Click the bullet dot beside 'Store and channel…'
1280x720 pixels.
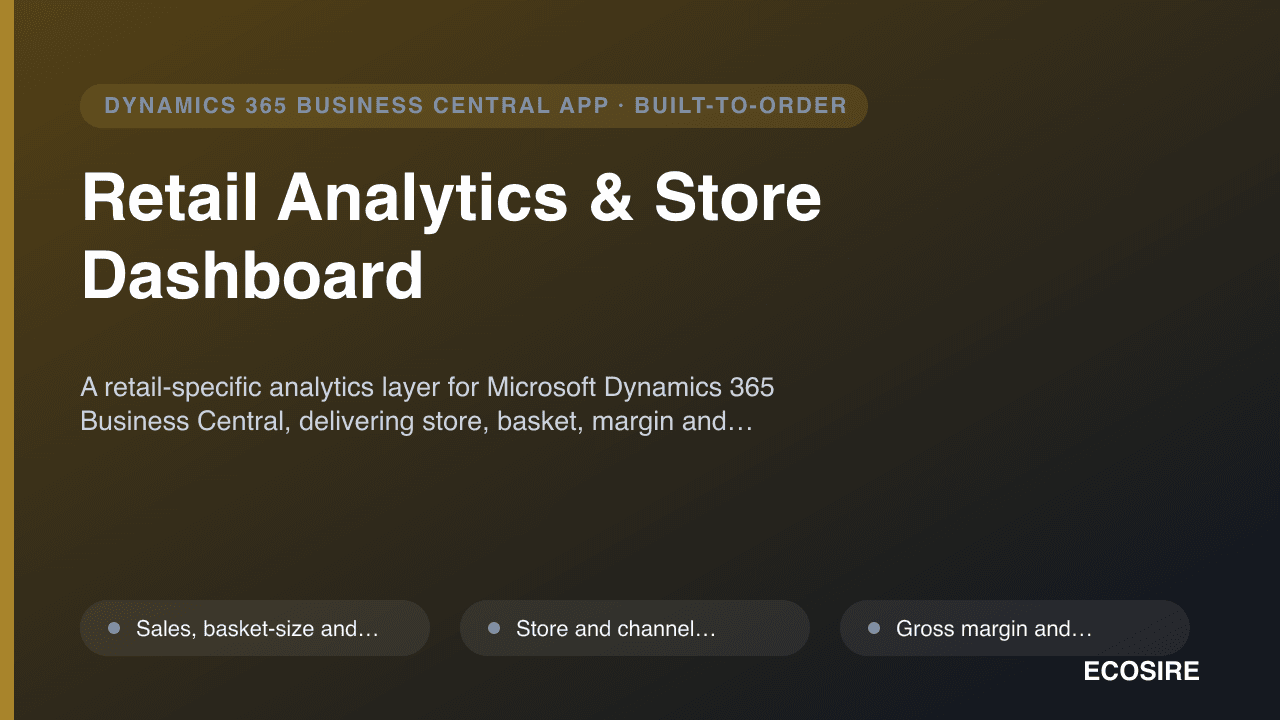point(494,628)
